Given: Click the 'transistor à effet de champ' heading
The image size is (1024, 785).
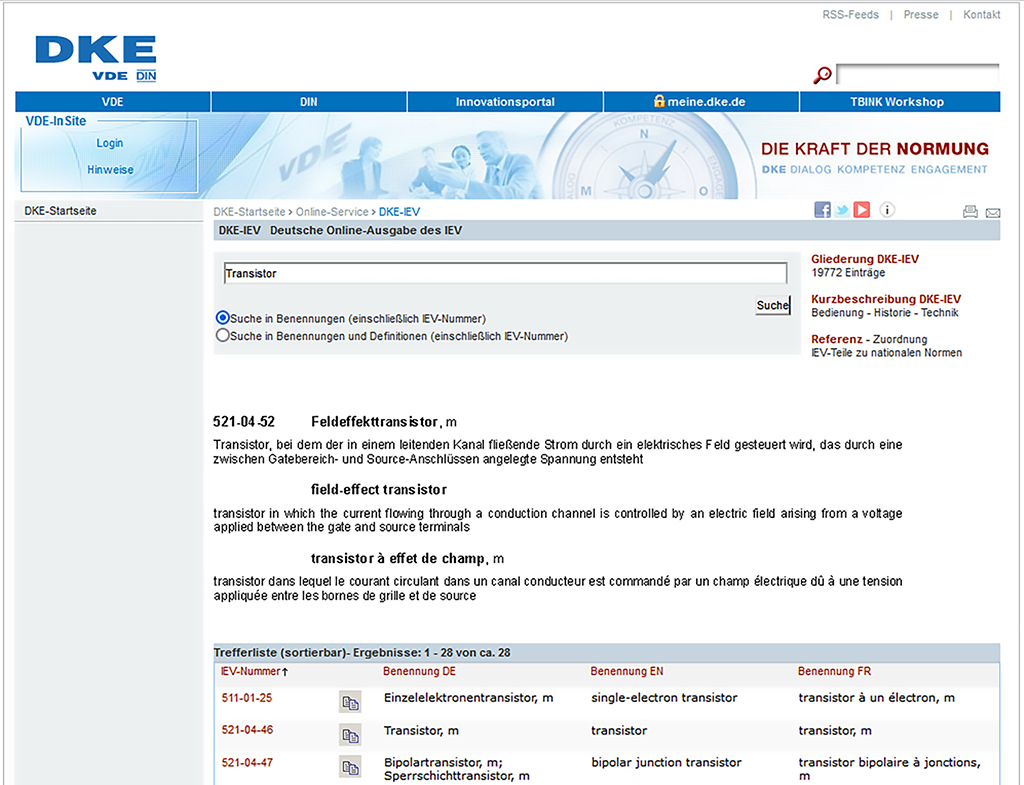Looking at the screenshot, I should coord(398,558).
